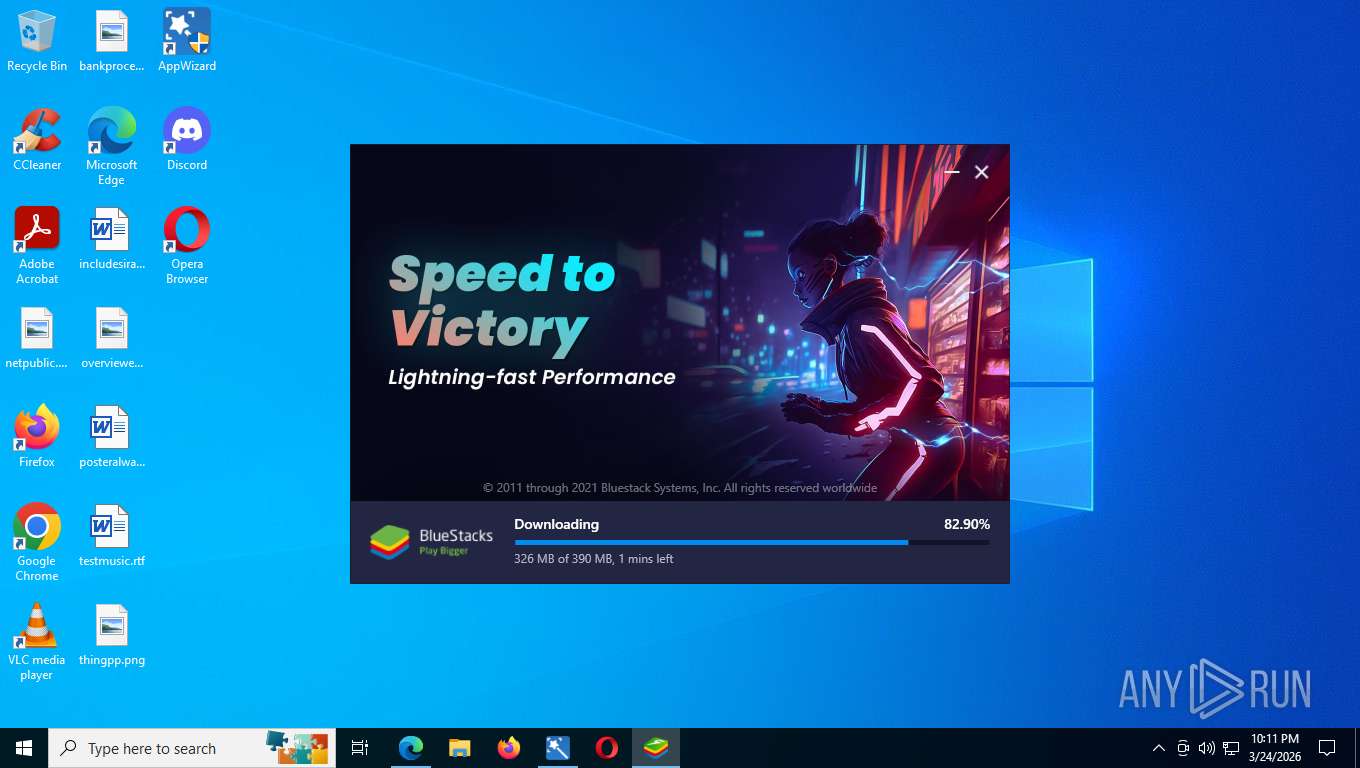Click the Bluestack Systems copyright notice
Image resolution: width=1360 pixels, height=768 pixels.
(x=680, y=488)
